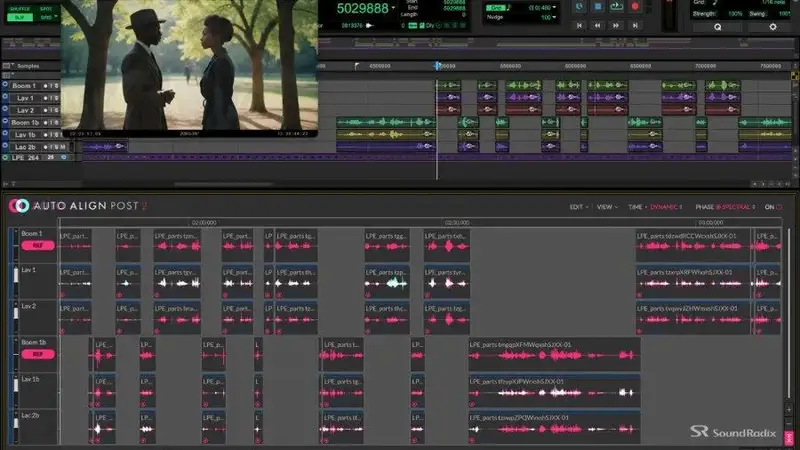
Task: Open the VIEW dropdown in Auto Align Post
Action: [607, 207]
